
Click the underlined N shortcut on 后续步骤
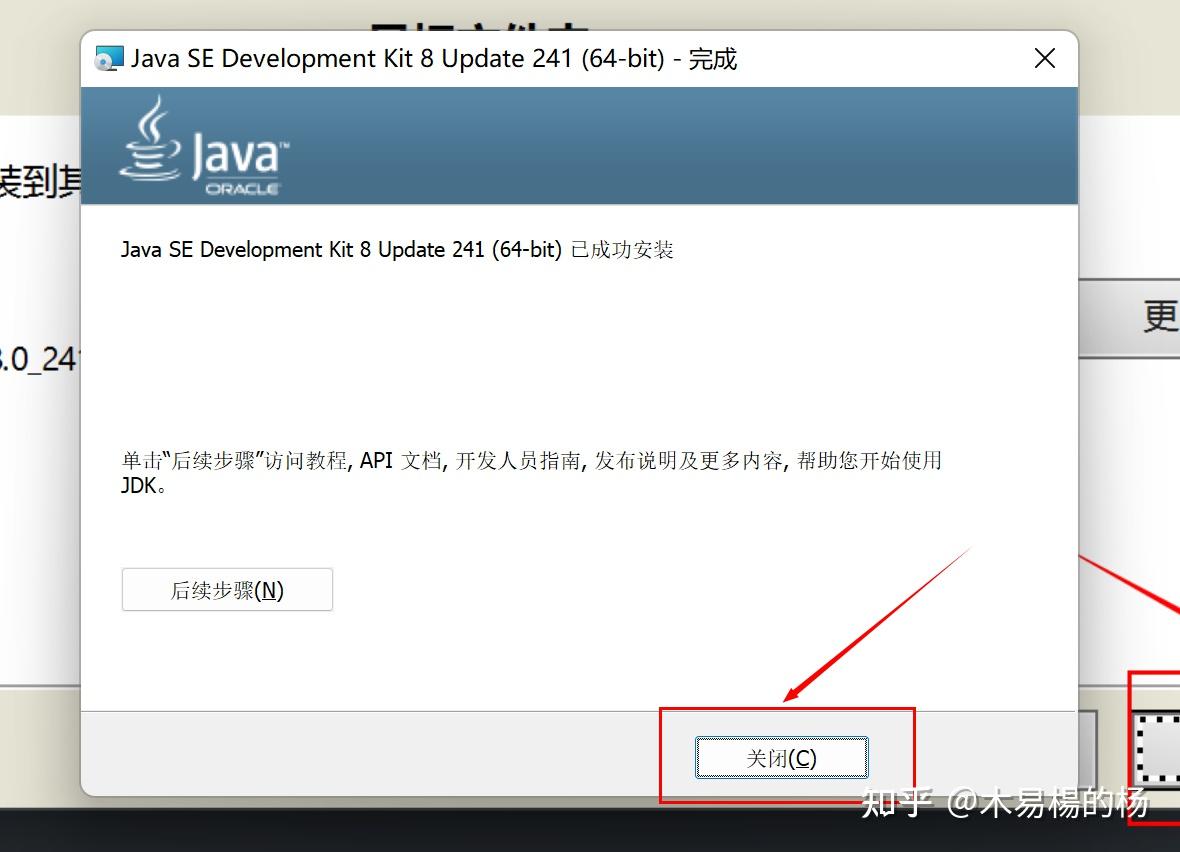point(270,590)
